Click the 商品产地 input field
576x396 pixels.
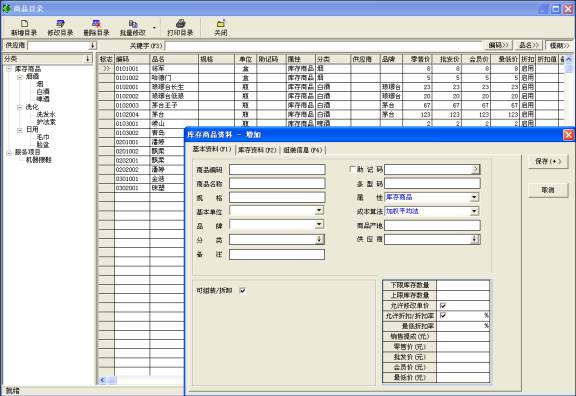[x=432, y=226]
